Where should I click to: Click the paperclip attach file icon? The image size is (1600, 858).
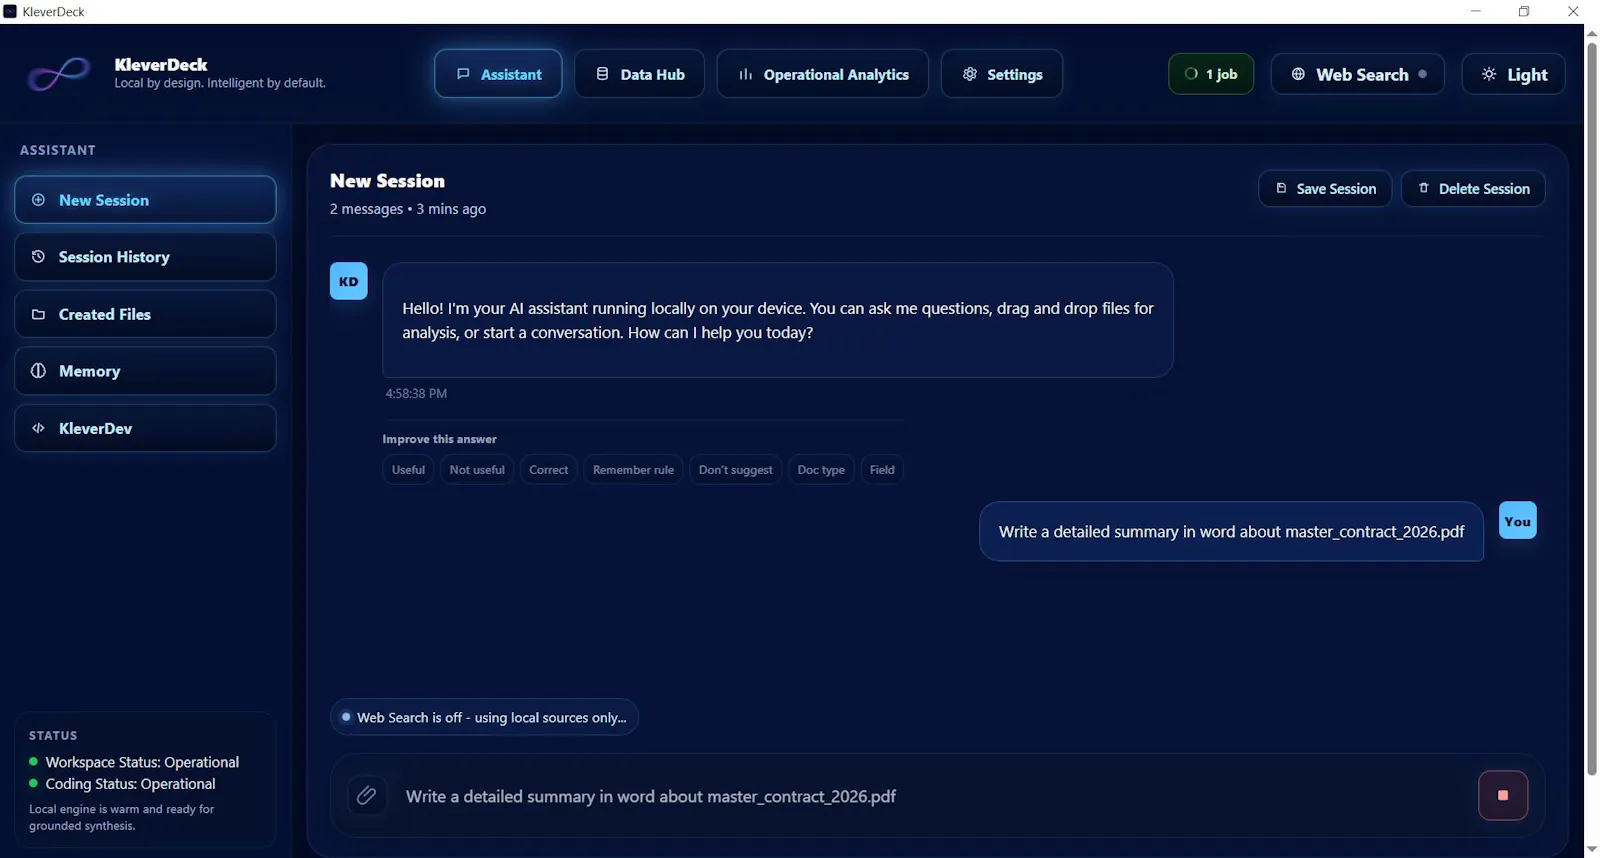(367, 796)
